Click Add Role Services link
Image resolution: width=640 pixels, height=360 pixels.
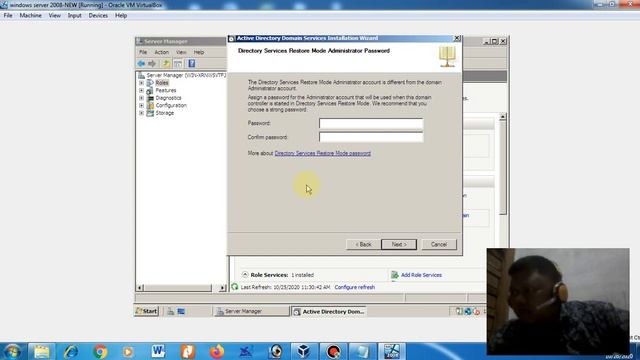[421, 275]
